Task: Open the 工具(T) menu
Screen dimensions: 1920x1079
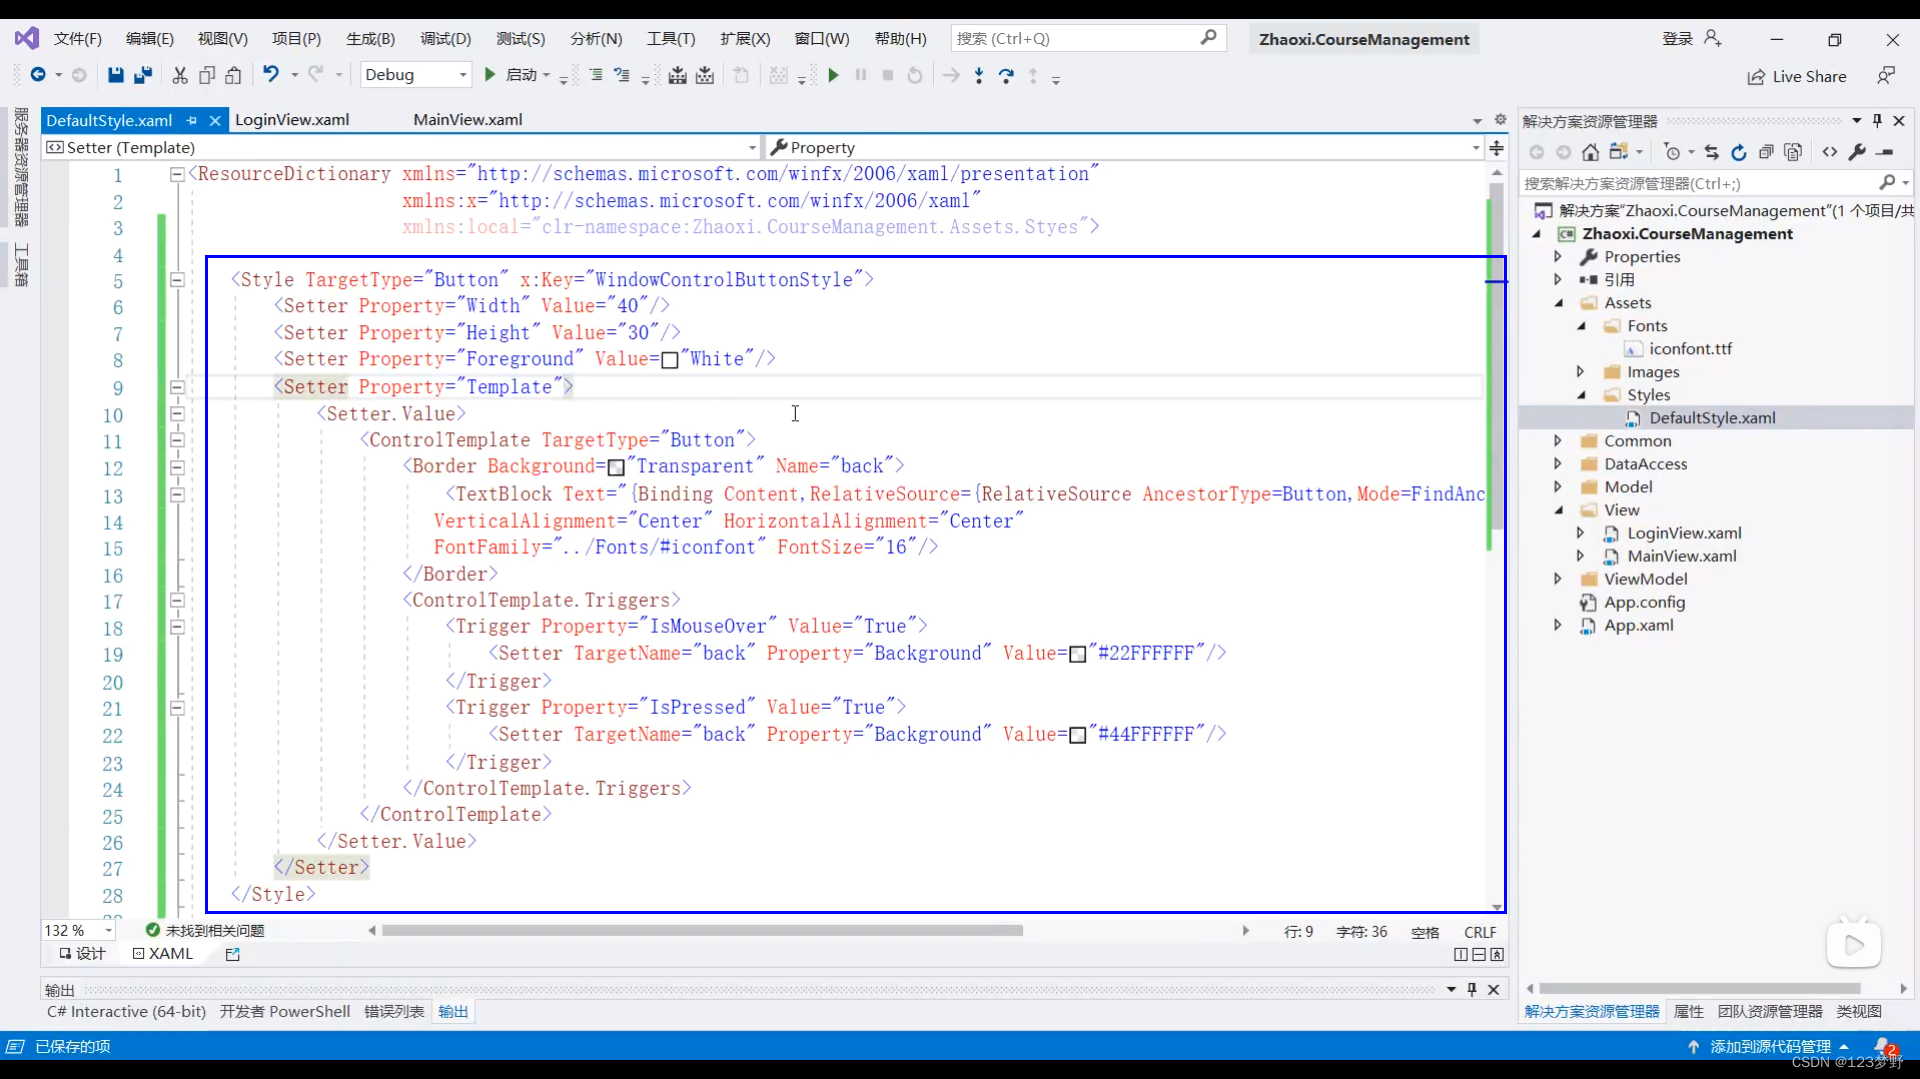Action: point(670,38)
